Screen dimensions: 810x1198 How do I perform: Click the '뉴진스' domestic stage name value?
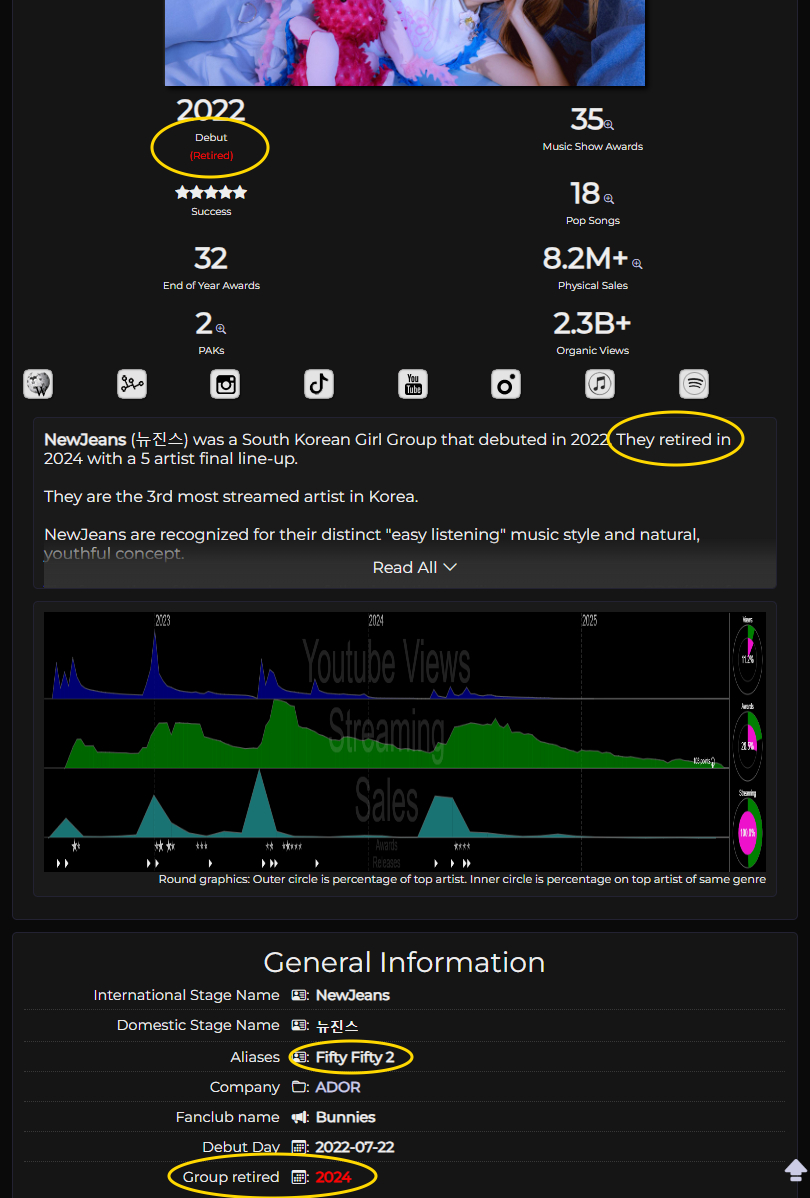click(x=337, y=1025)
